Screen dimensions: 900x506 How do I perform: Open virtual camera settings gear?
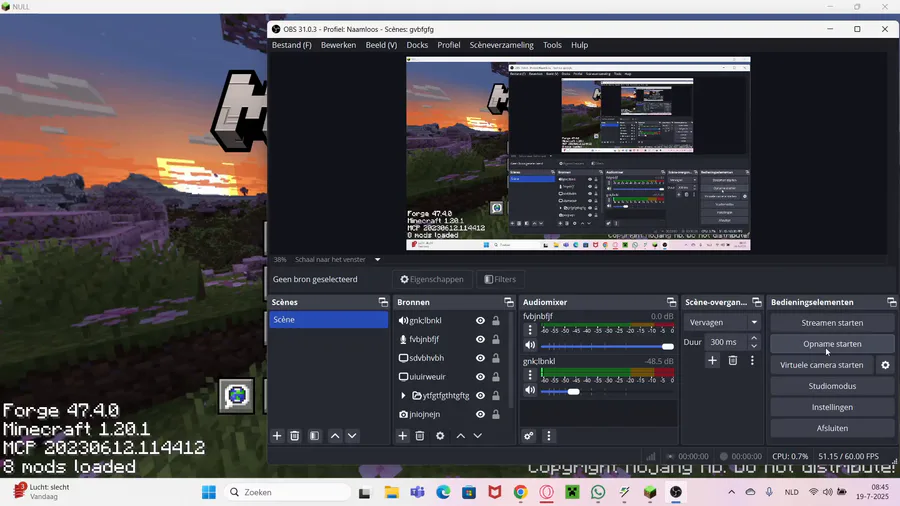(x=886, y=365)
